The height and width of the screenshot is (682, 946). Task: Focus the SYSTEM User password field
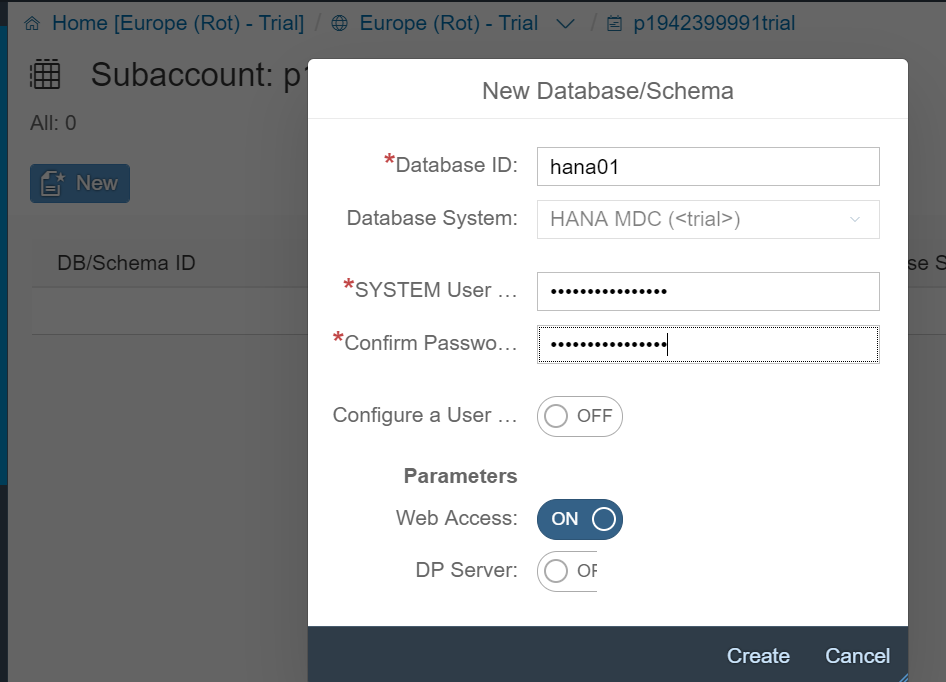(708, 291)
